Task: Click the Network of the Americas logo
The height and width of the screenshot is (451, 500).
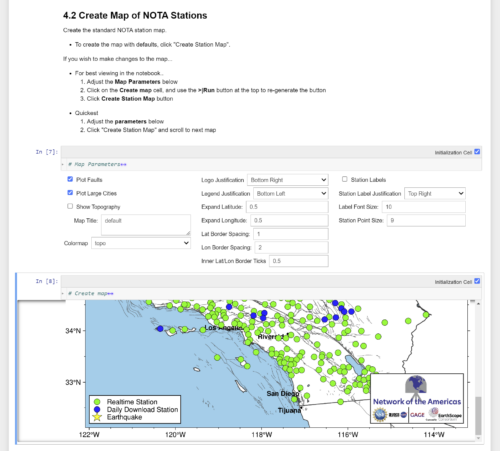Action: [417, 398]
